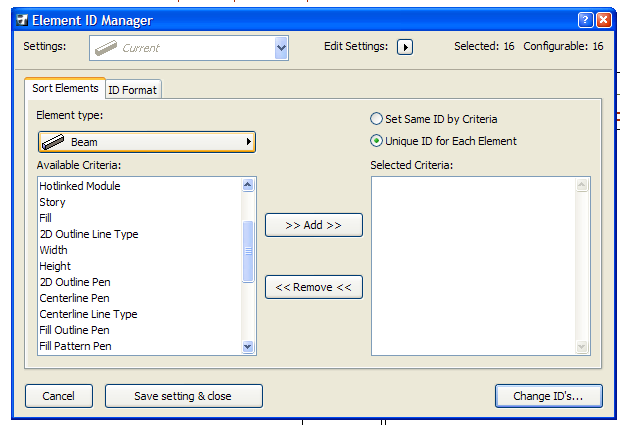Viewport: 620px width, 425px height.
Task: Click the Add button
Action: (313, 225)
